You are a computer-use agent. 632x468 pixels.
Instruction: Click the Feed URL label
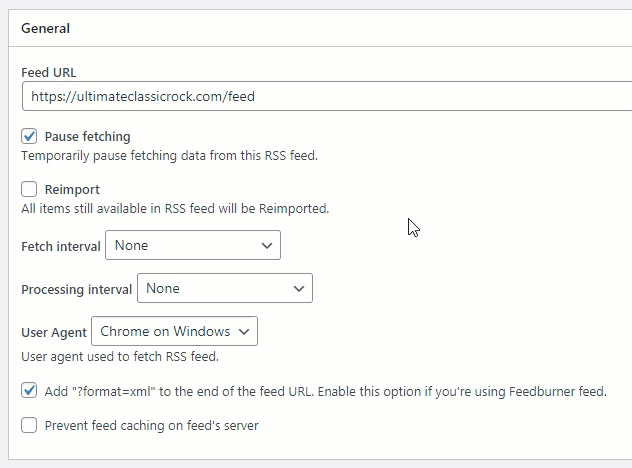click(x=49, y=73)
